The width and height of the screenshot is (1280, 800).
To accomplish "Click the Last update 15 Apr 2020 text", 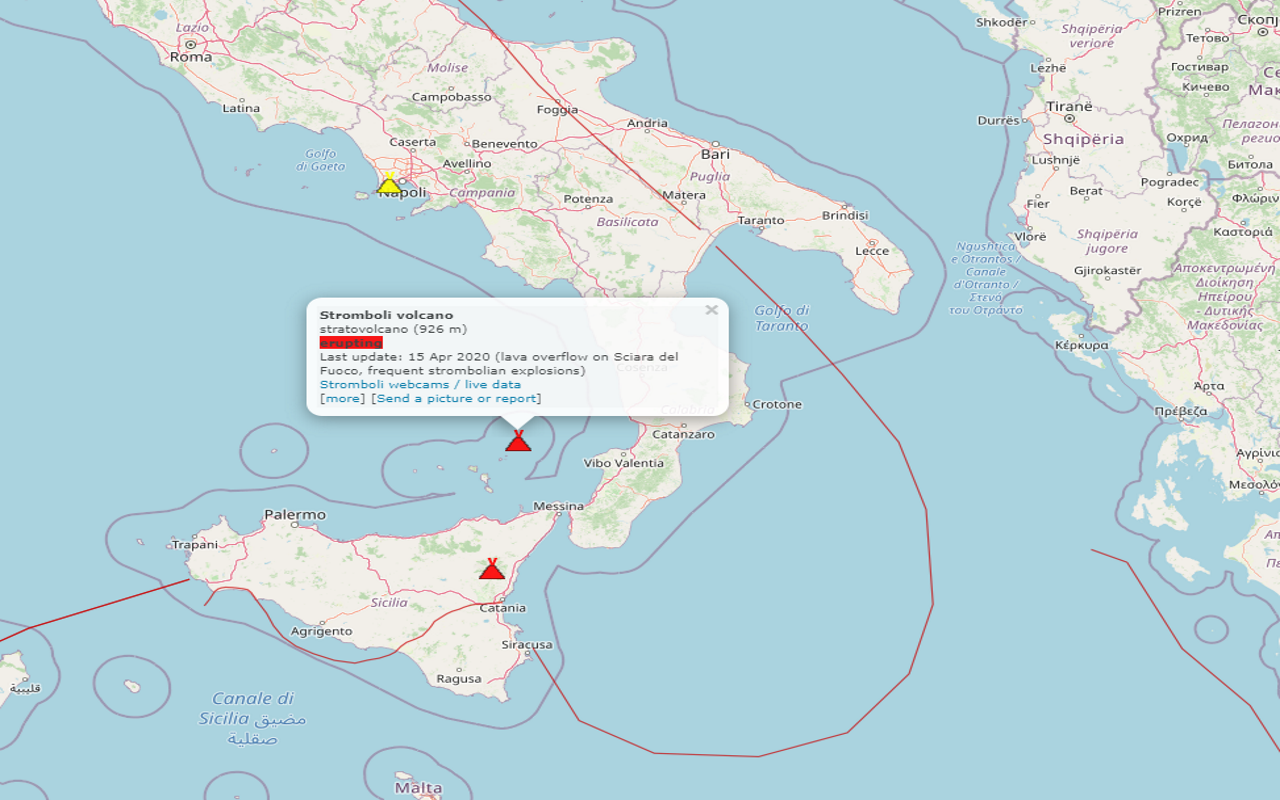I will pyautogui.click(x=499, y=363).
